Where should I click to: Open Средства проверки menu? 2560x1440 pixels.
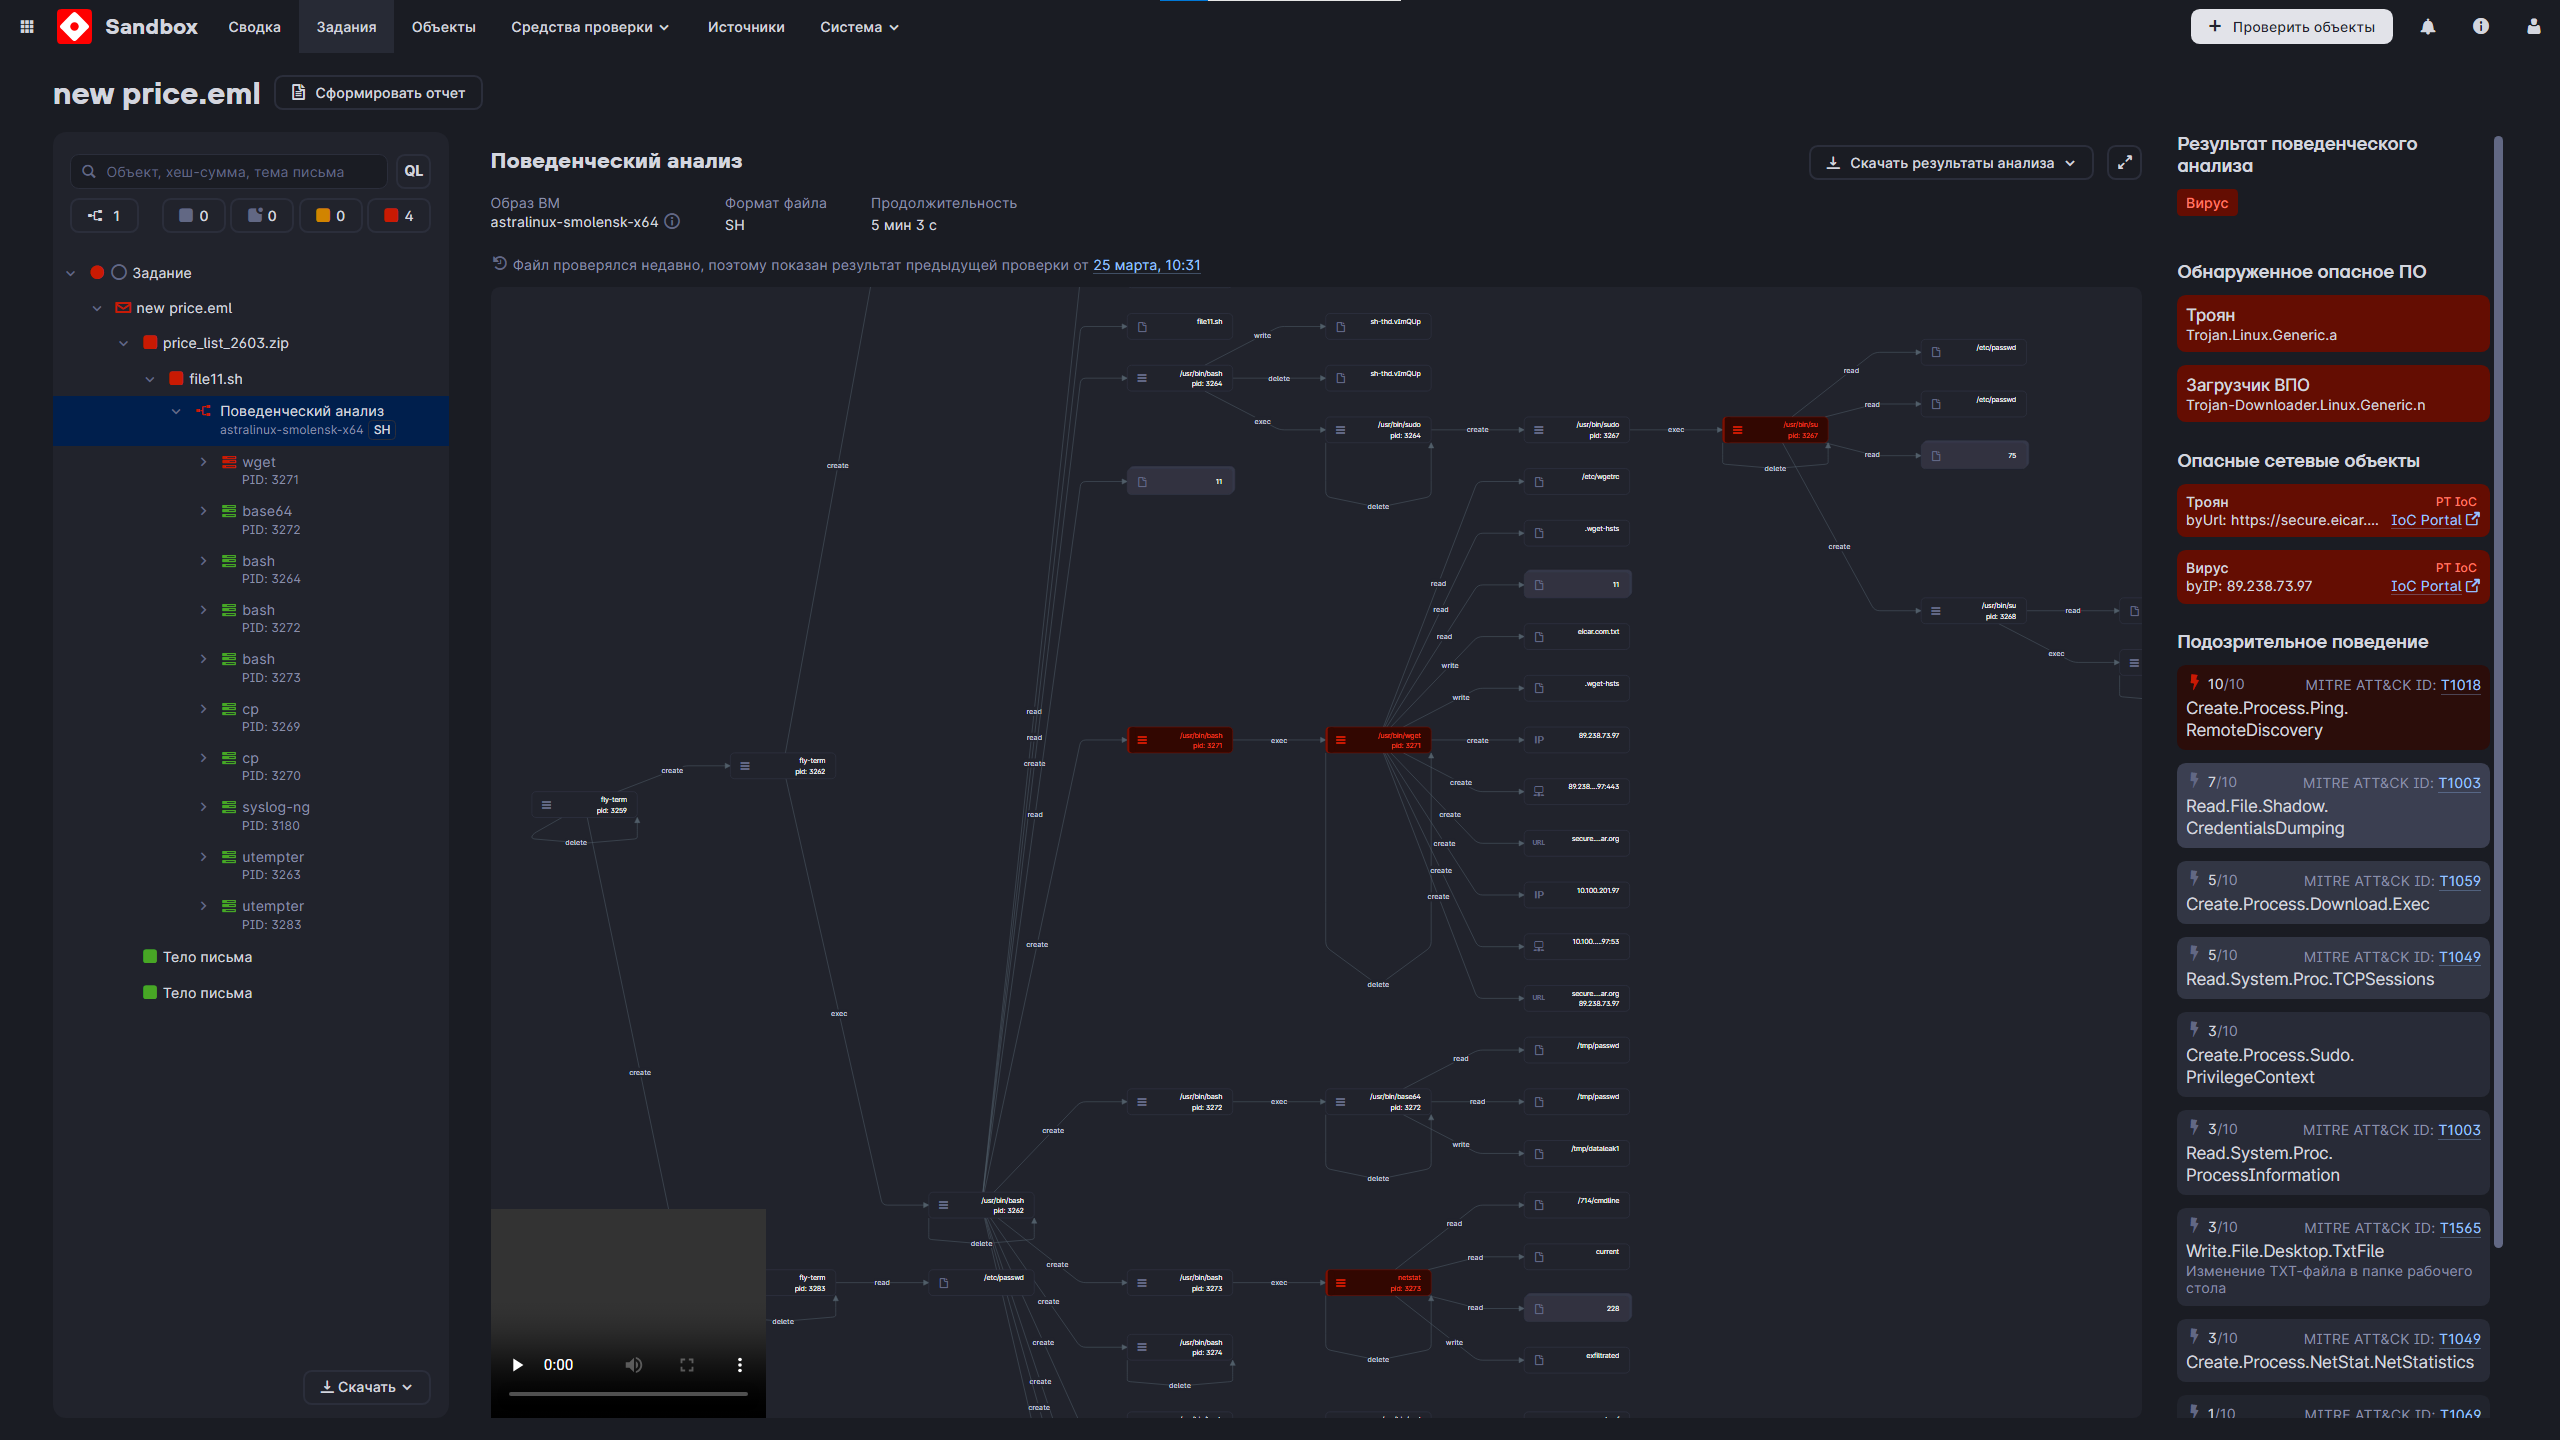point(590,27)
